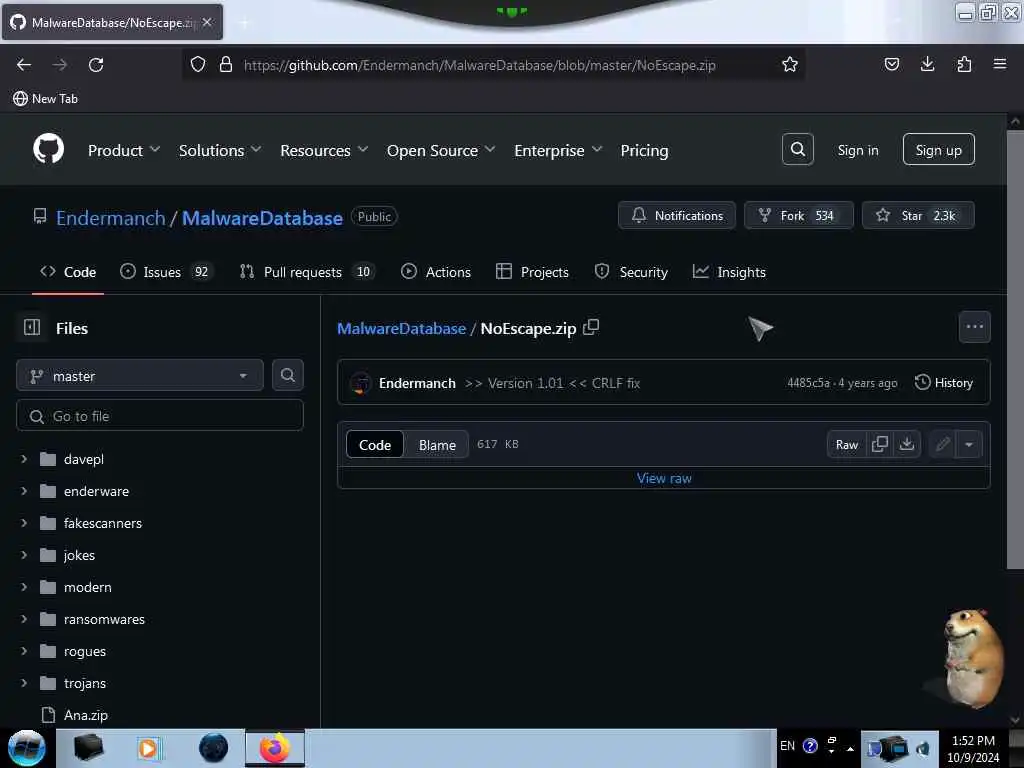Open the three-dot more file actions
The image size is (1024, 768).
tap(974, 327)
